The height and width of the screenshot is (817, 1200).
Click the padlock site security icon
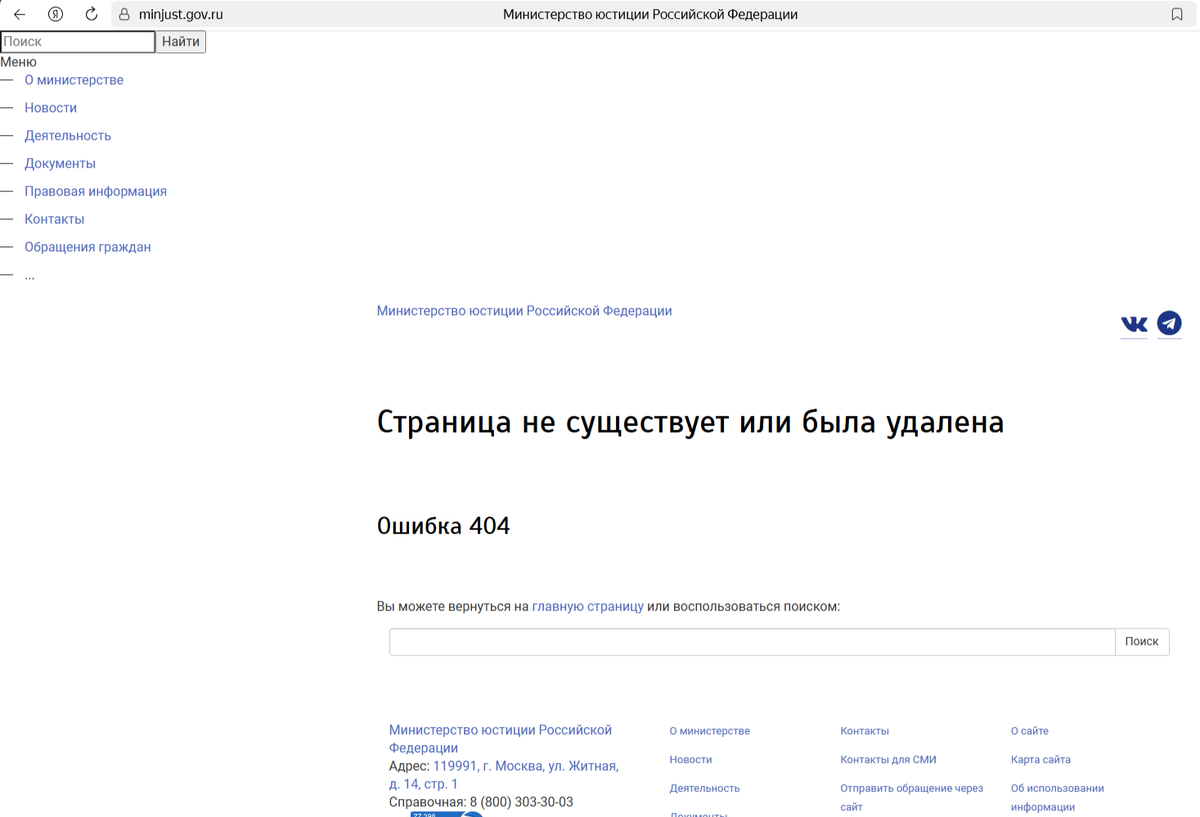tap(125, 15)
